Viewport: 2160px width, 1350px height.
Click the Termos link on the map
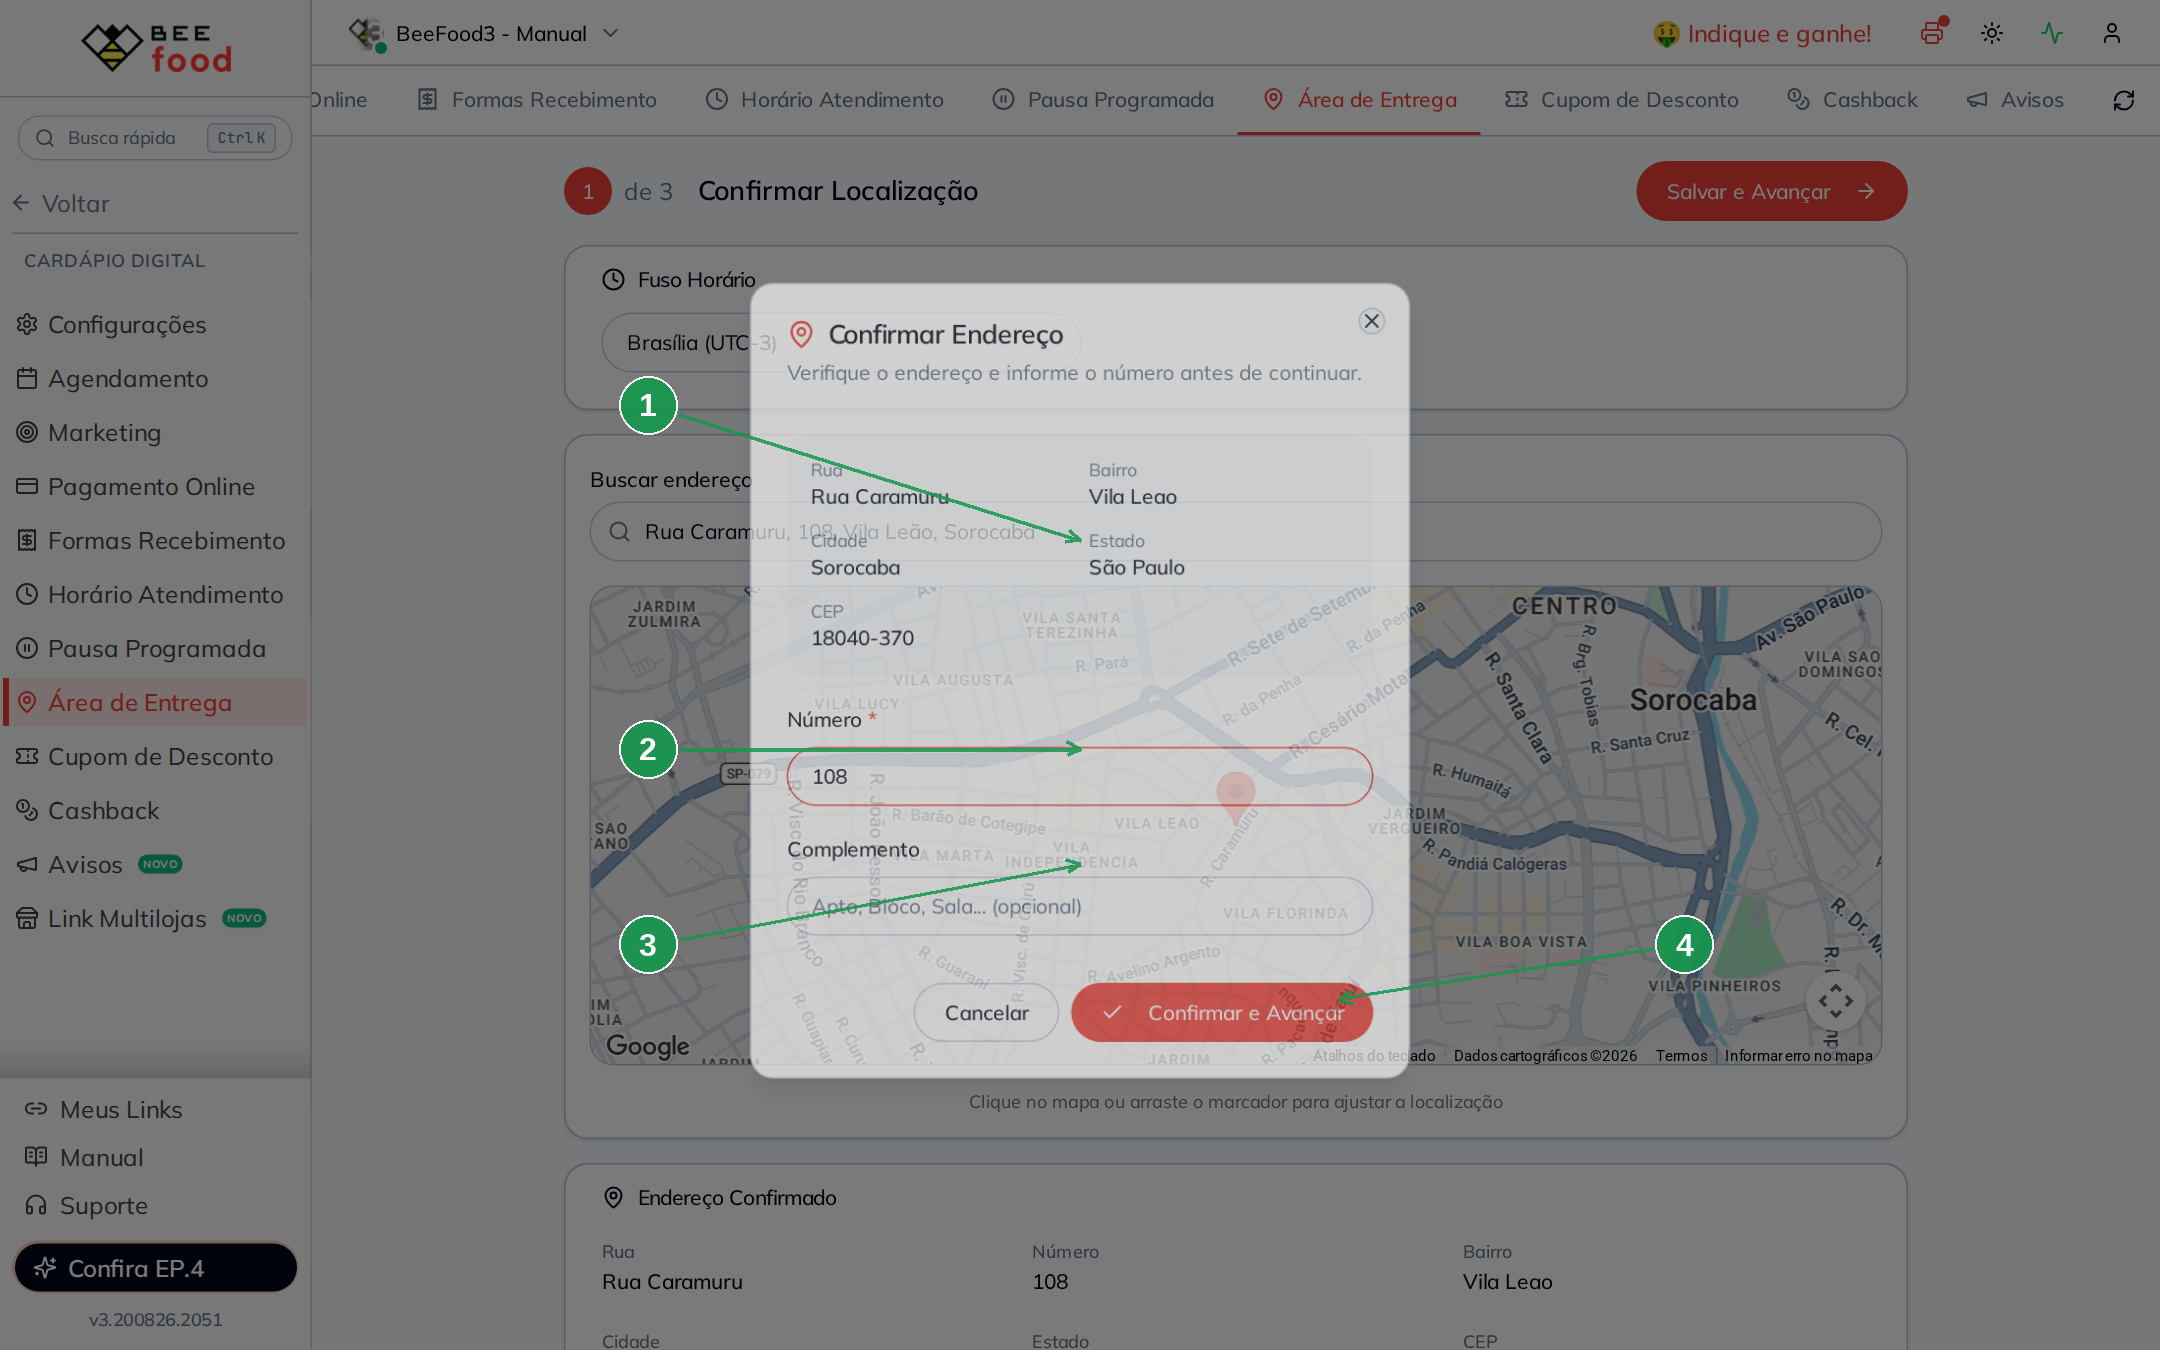[1681, 1056]
